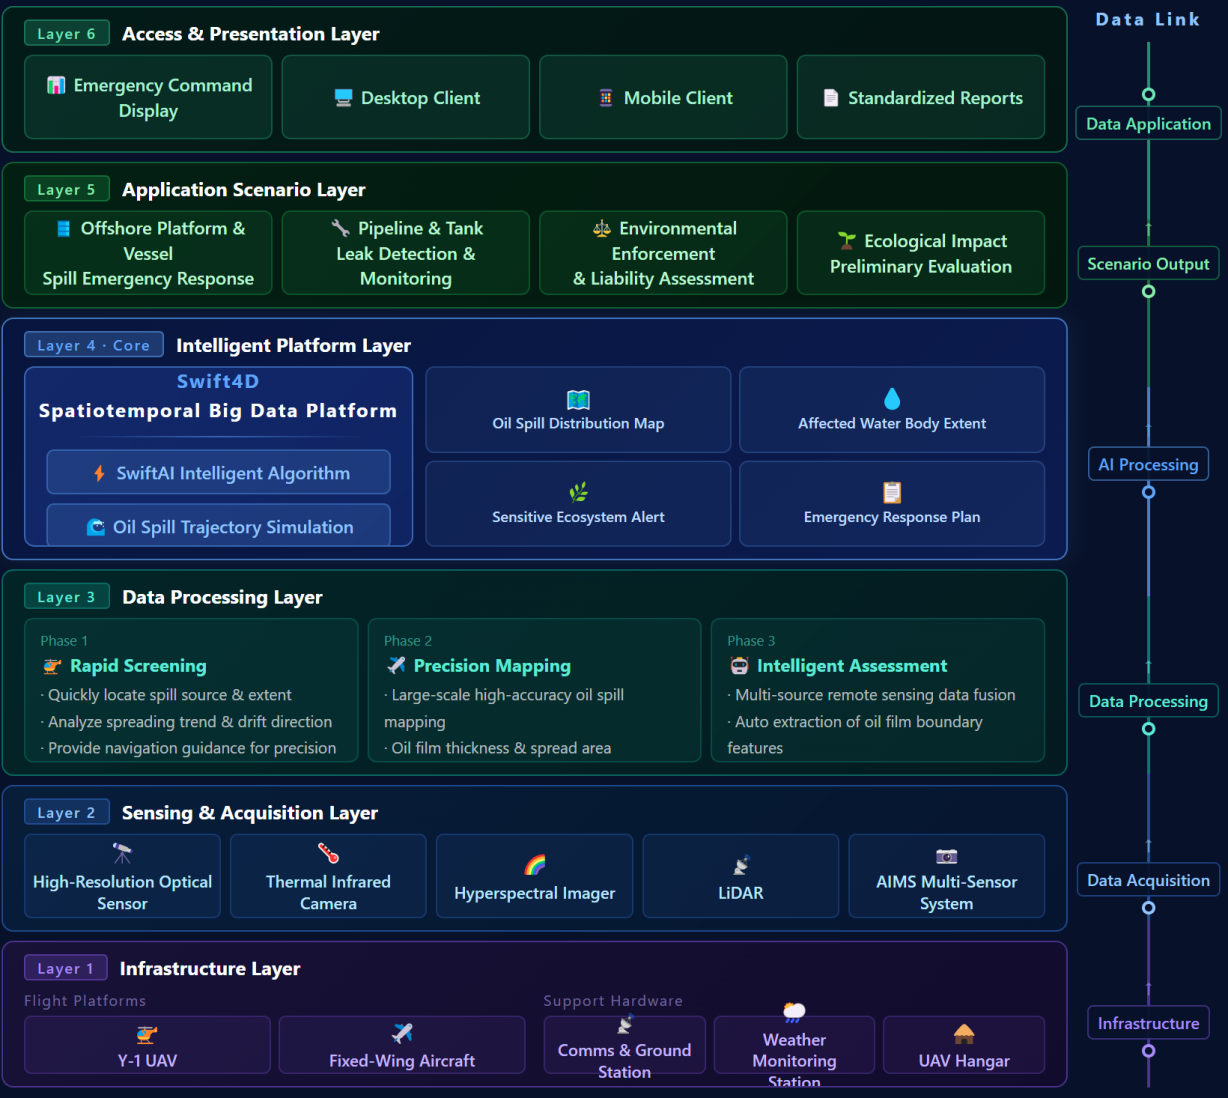Select the Layer 6 badge
Viewport: 1228px width, 1098px height.
coord(66,34)
